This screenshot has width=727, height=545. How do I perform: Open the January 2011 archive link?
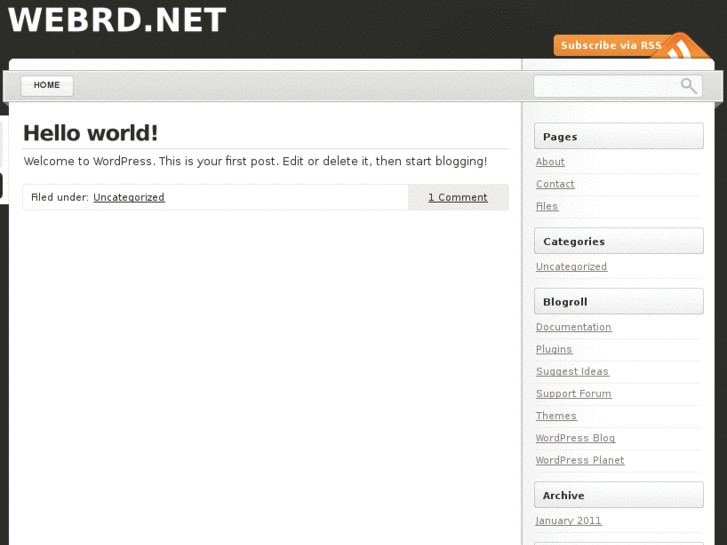(x=569, y=521)
